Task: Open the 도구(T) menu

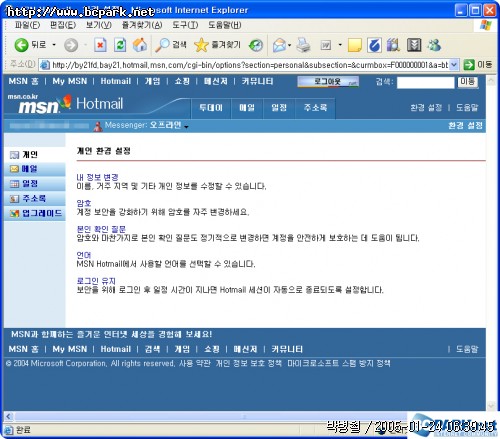Action: (x=185, y=25)
